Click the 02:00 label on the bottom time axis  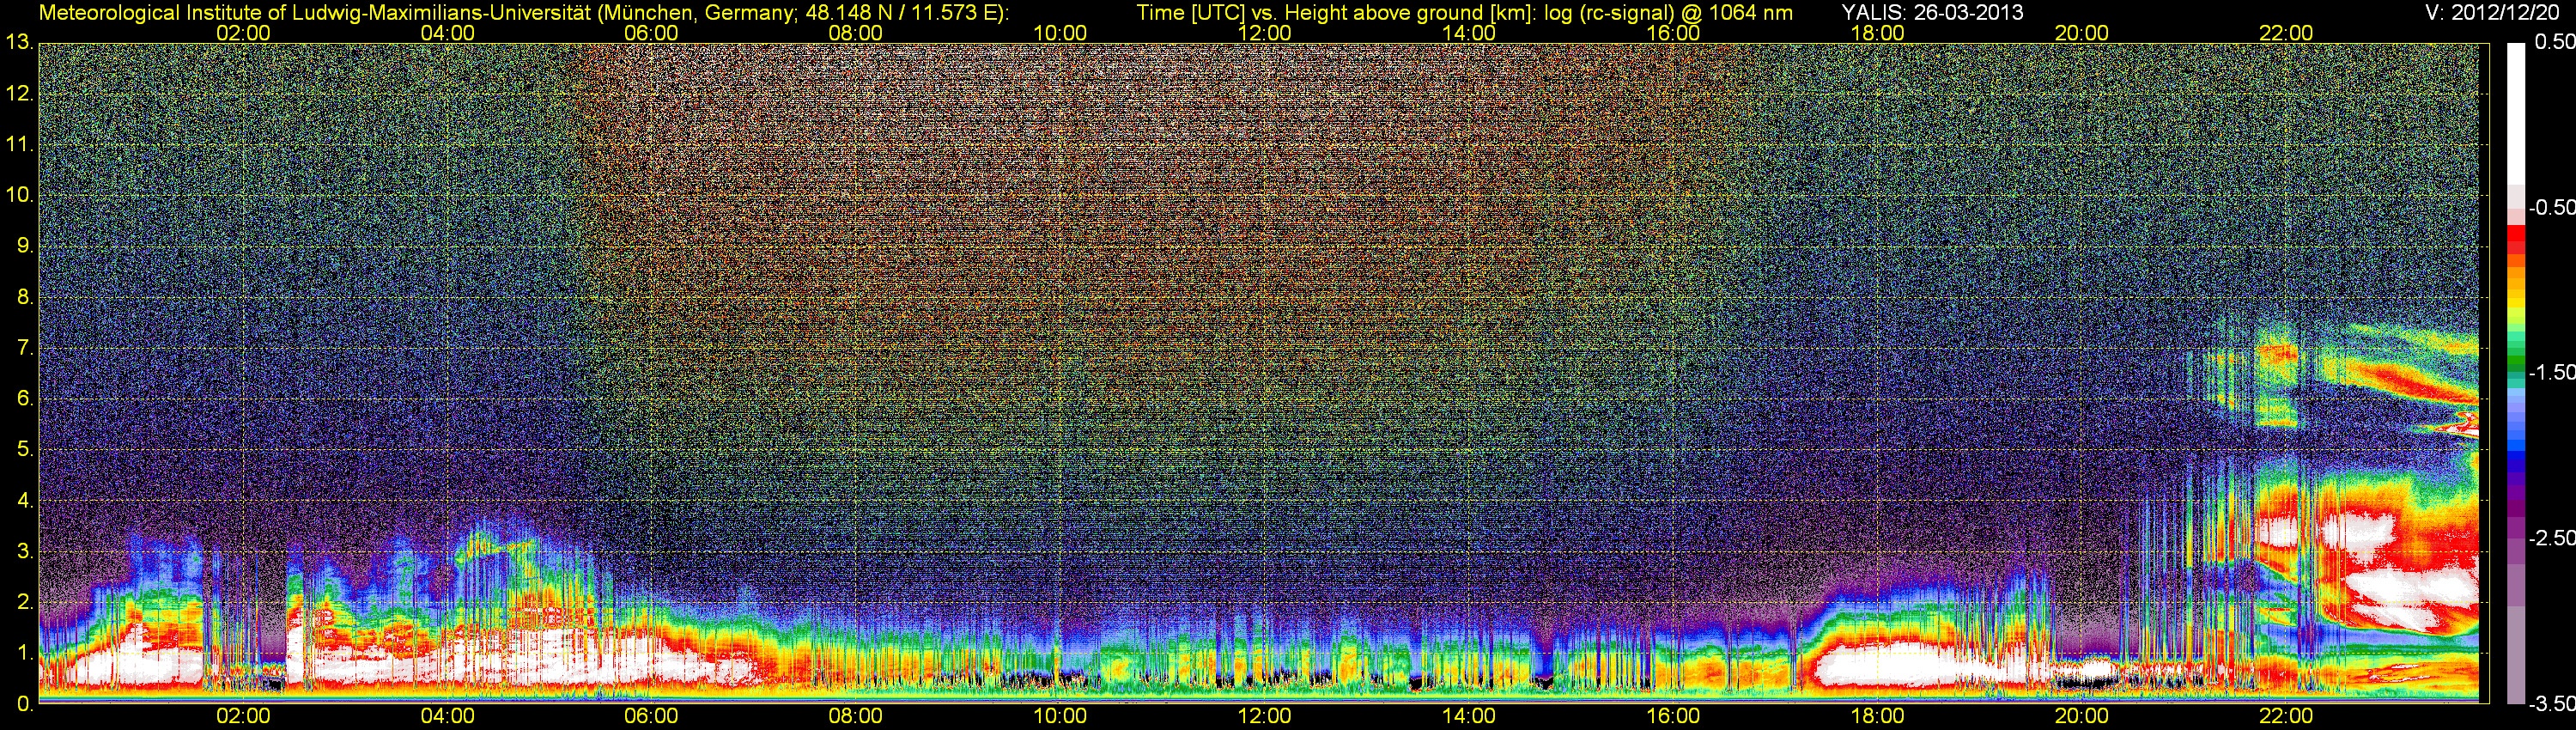coord(243,716)
